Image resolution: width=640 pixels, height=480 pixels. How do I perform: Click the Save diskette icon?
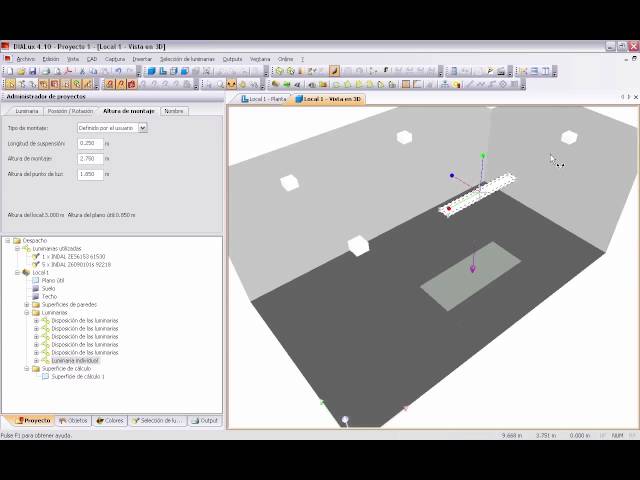click(32, 71)
